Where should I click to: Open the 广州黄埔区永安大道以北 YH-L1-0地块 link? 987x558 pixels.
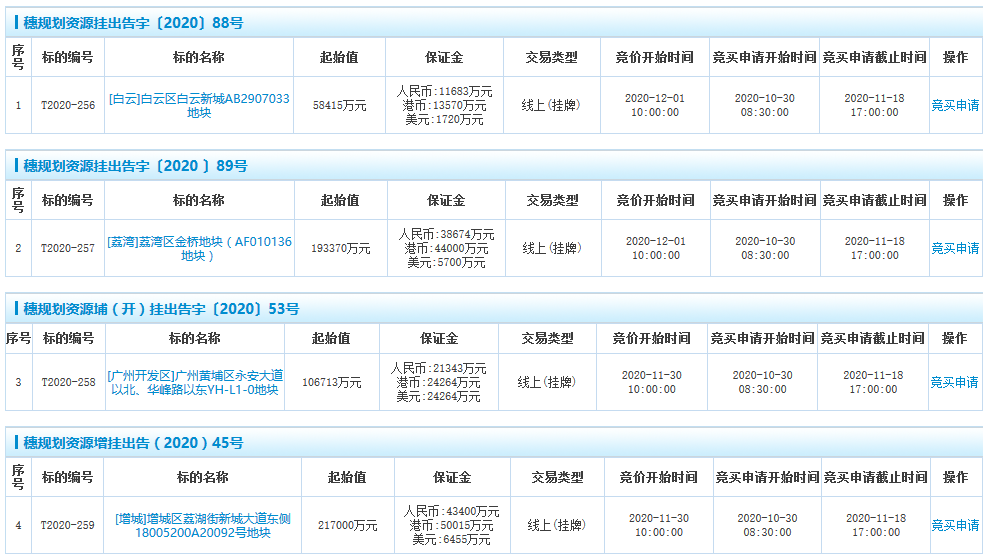194,382
